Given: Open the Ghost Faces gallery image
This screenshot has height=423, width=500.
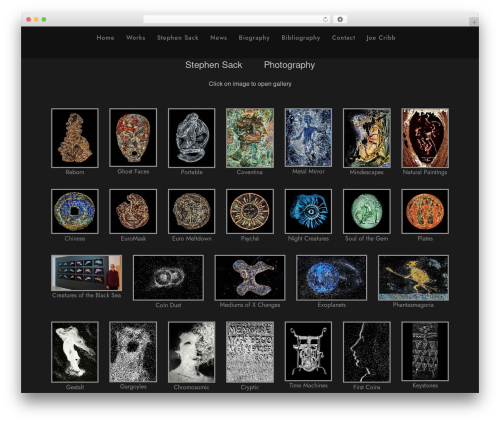Looking at the screenshot, I should (x=133, y=137).
